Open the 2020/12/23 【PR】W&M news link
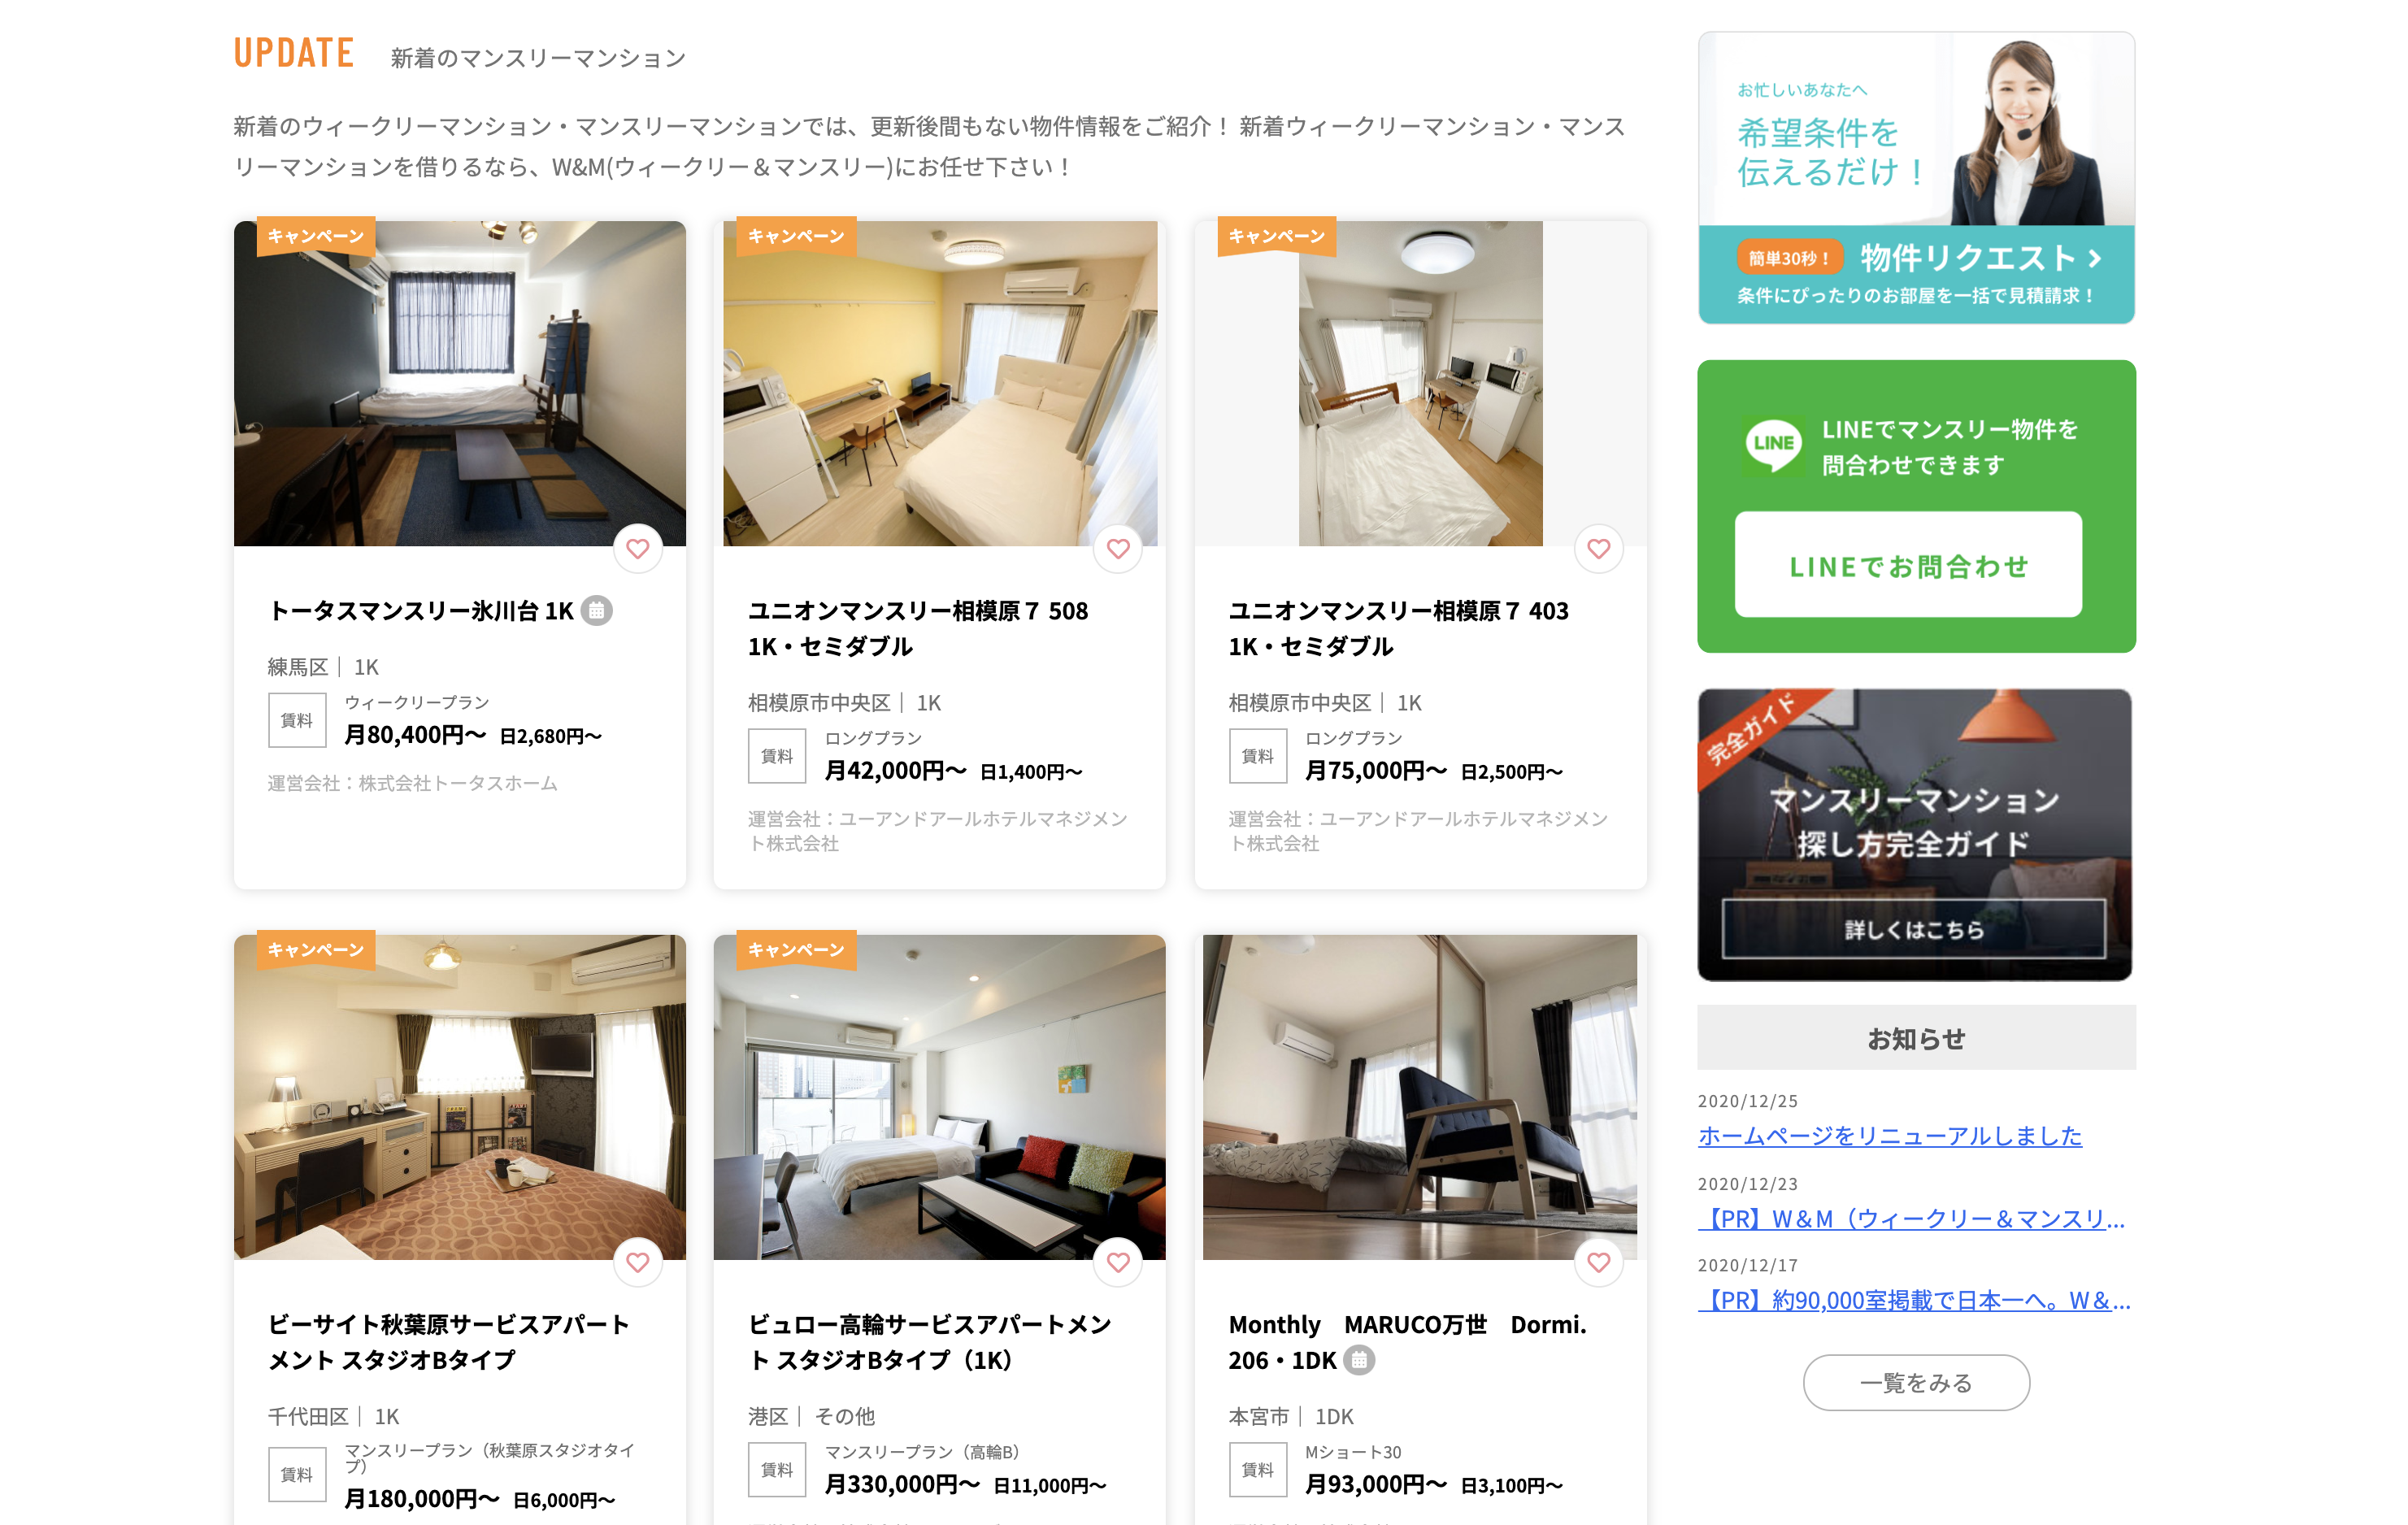This screenshot has width=2408, height=1525. pyautogui.click(x=1912, y=1219)
